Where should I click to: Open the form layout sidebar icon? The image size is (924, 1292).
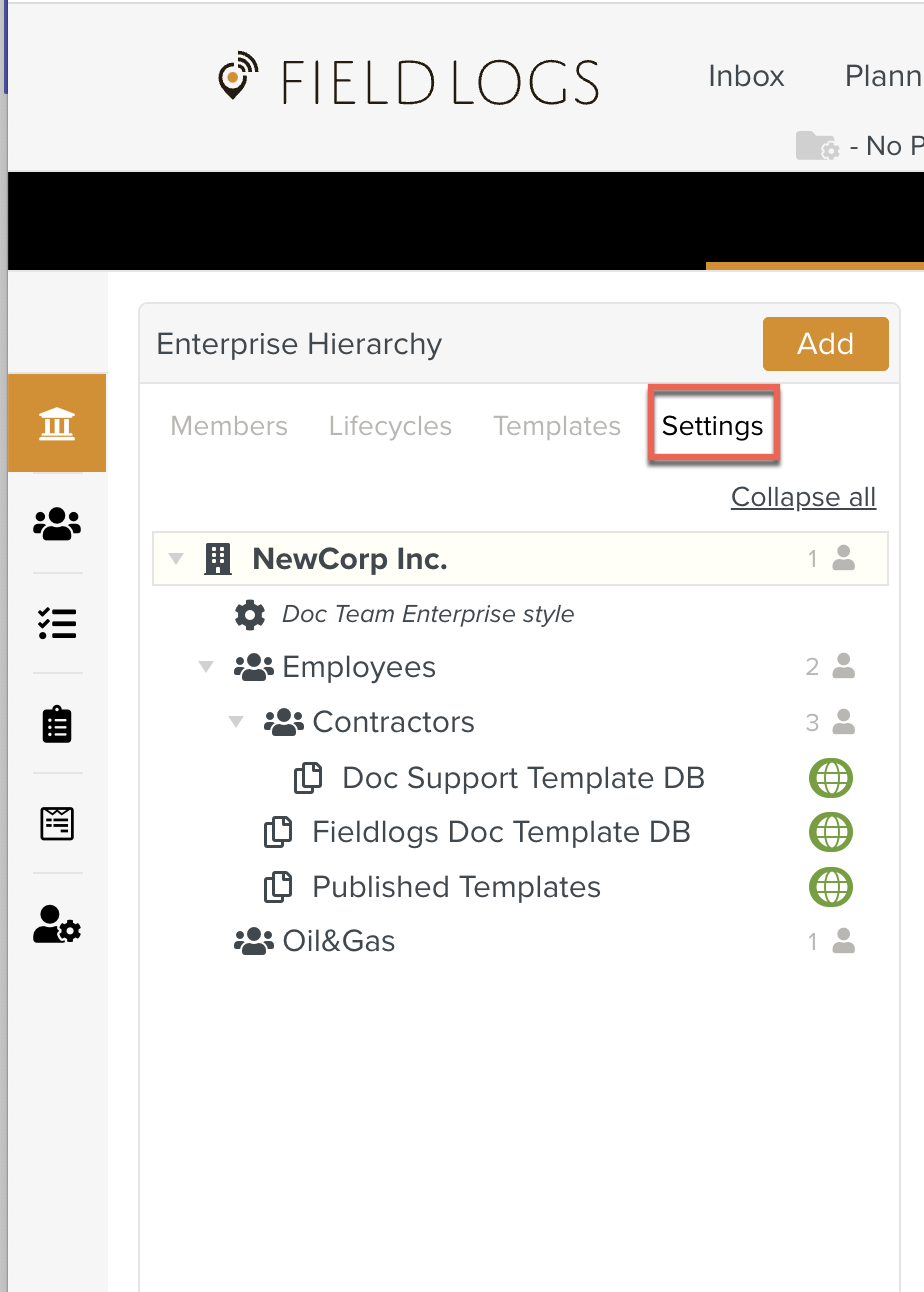[x=57, y=823]
